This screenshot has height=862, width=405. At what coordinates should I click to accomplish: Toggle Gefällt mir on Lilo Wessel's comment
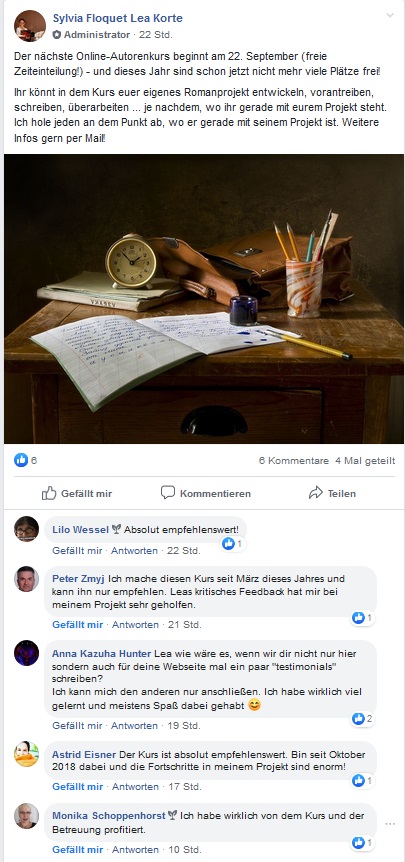click(x=77, y=550)
